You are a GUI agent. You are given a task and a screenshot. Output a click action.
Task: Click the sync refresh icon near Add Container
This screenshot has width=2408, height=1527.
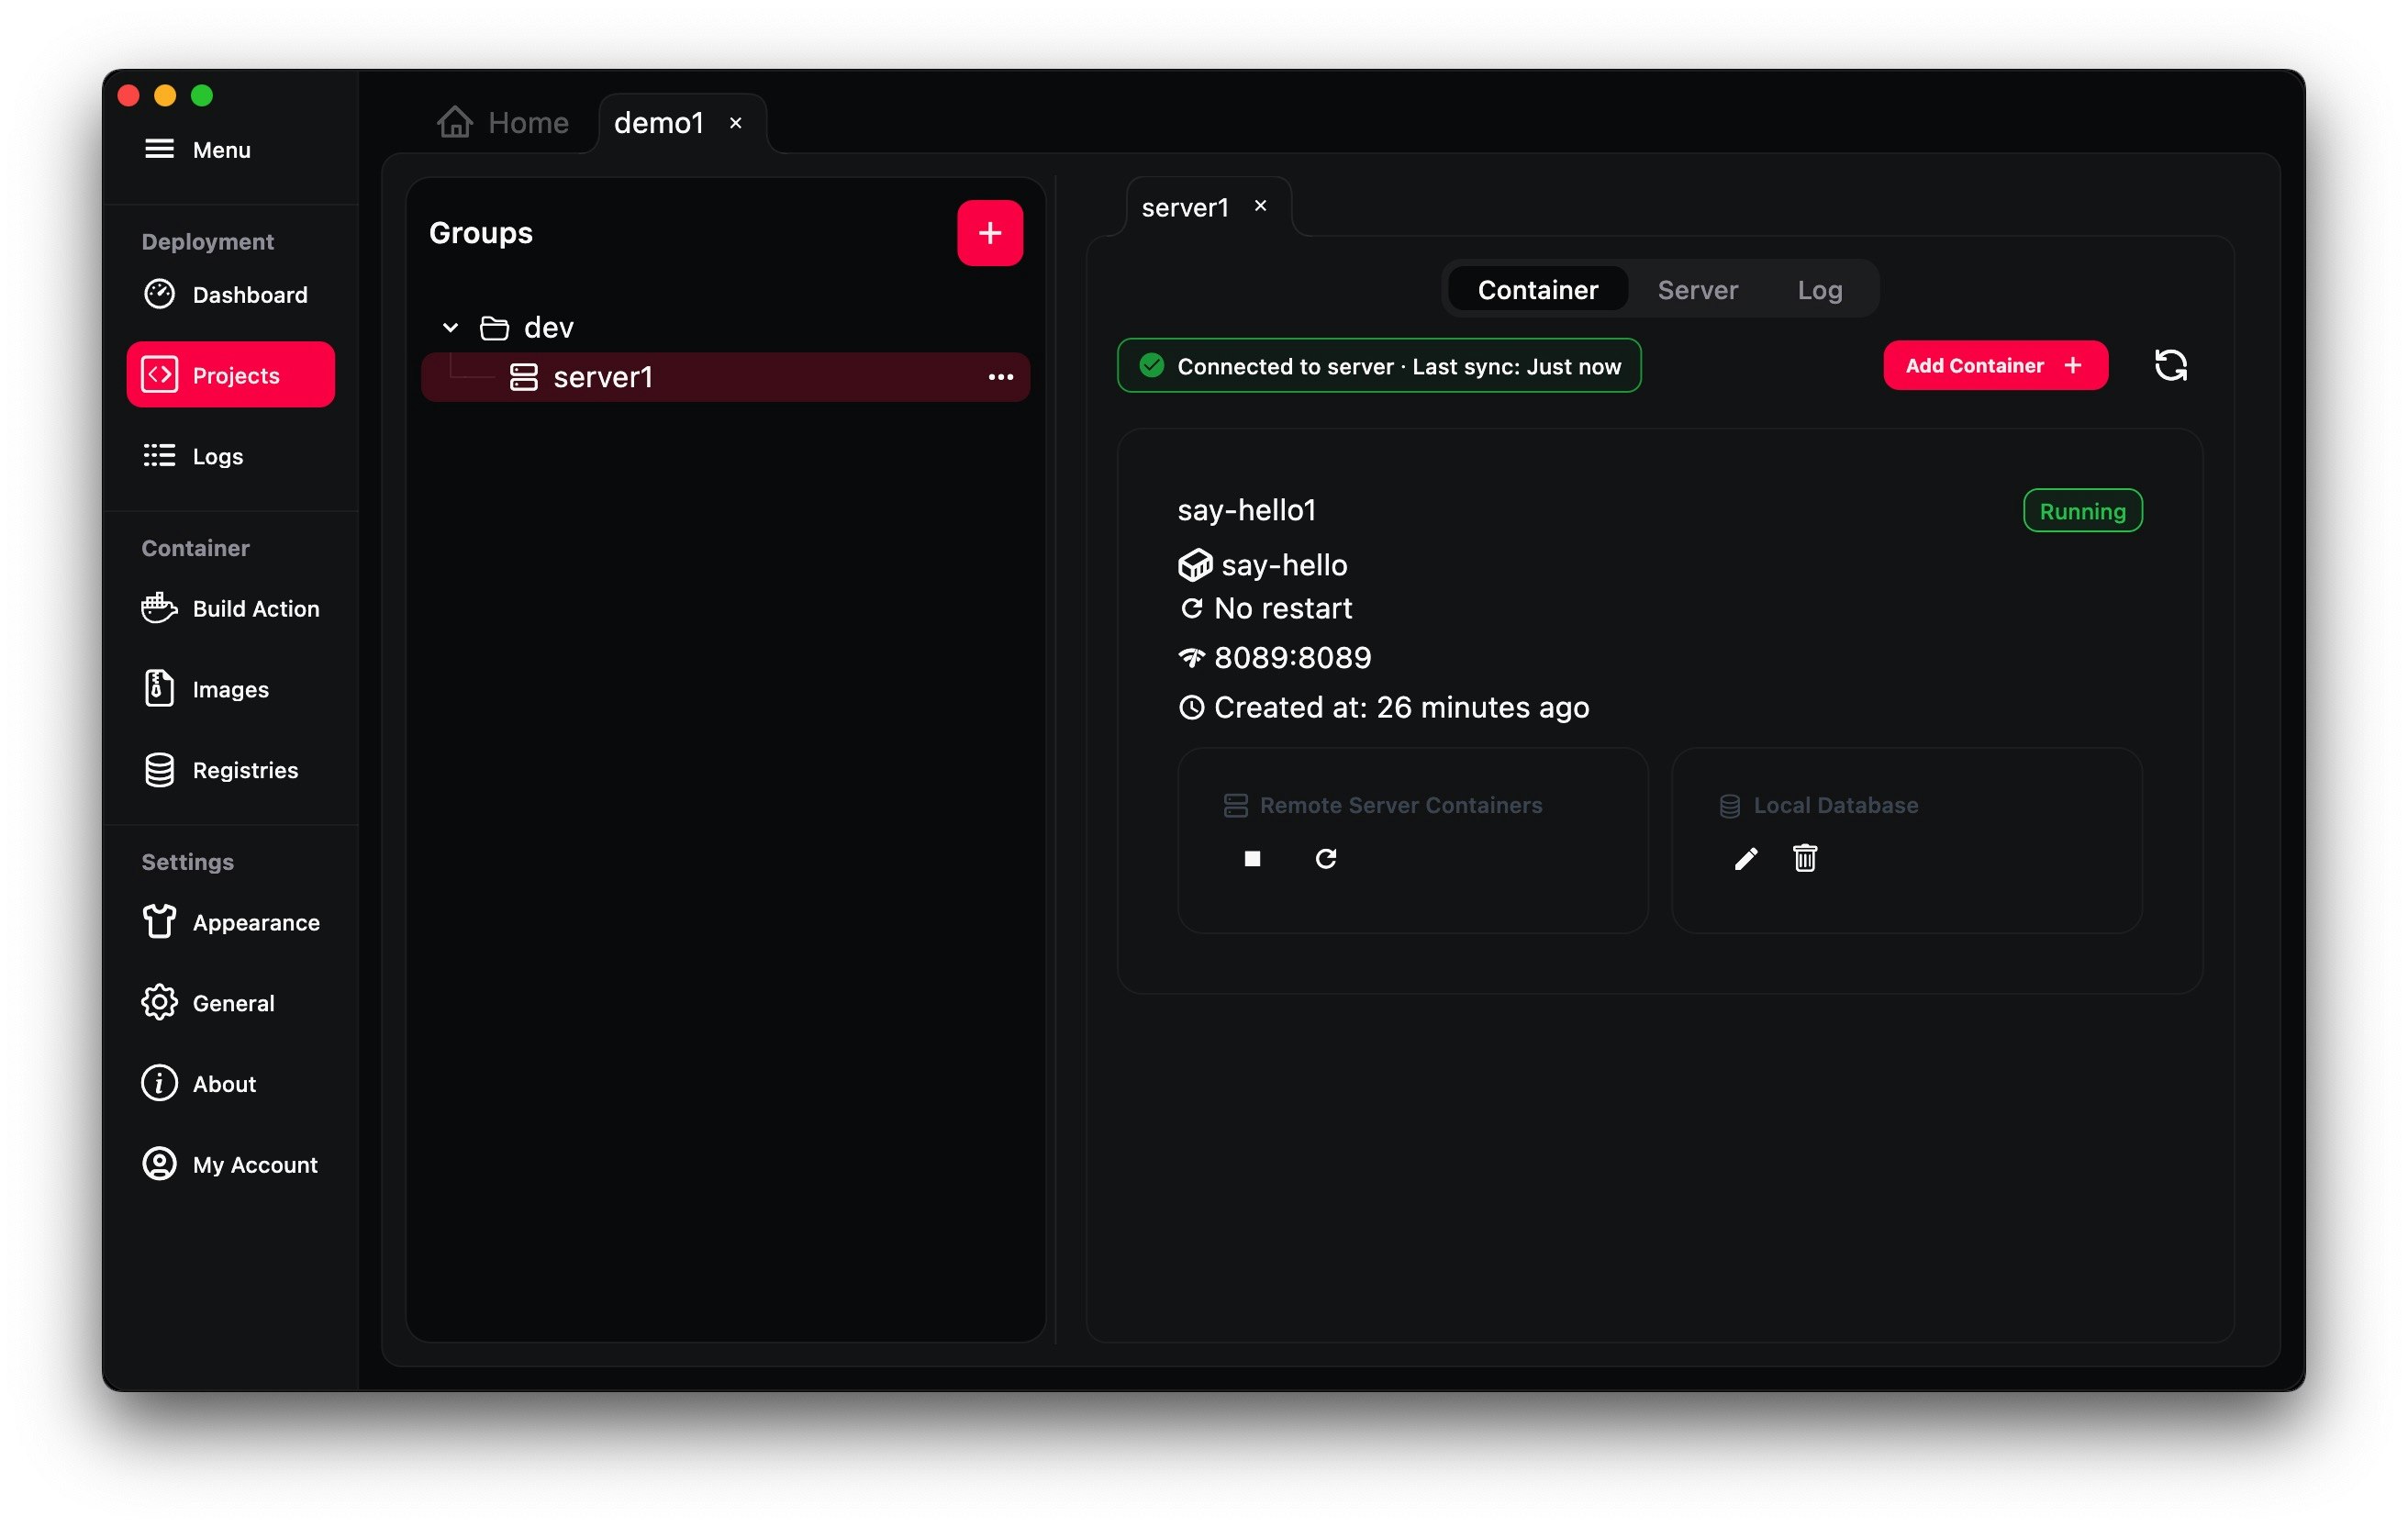[2170, 365]
